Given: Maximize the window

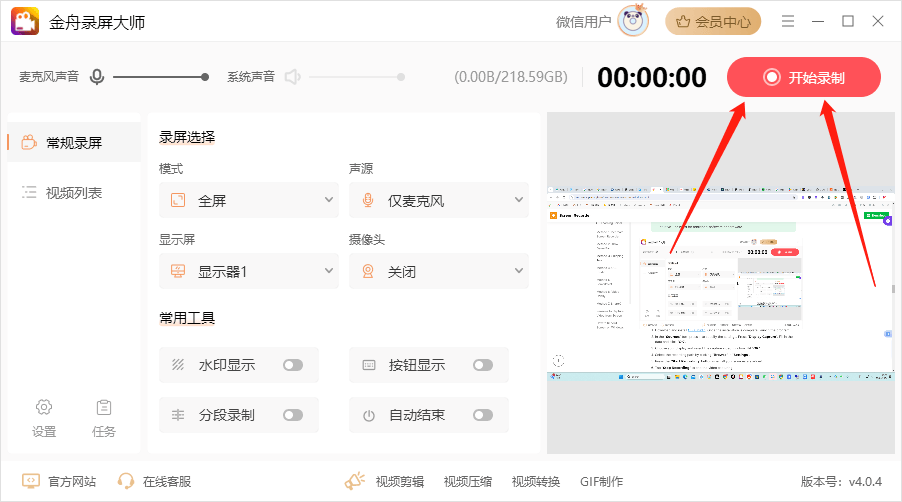Looking at the screenshot, I should click(848, 21).
